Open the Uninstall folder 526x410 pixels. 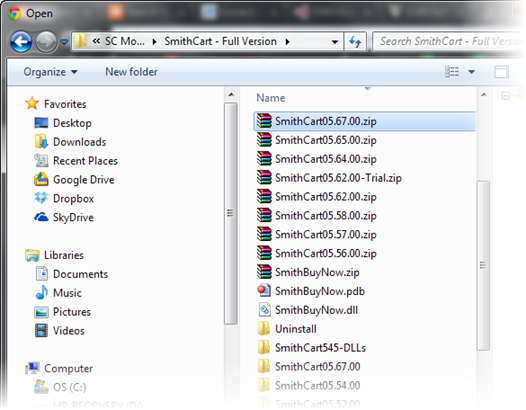[x=287, y=329]
